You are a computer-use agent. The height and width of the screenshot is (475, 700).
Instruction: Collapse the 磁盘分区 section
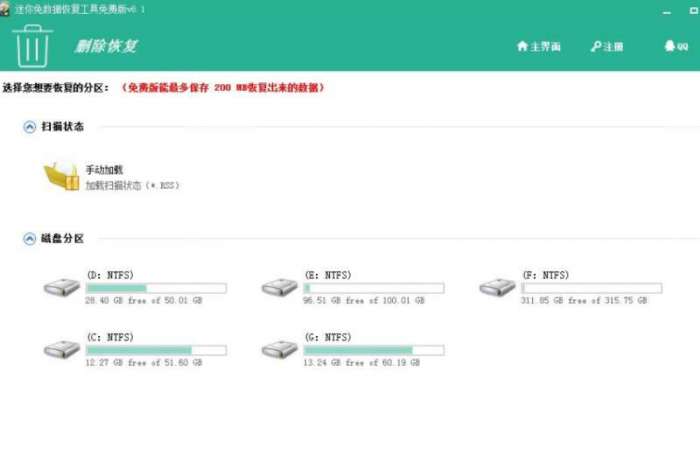[x=29, y=239]
